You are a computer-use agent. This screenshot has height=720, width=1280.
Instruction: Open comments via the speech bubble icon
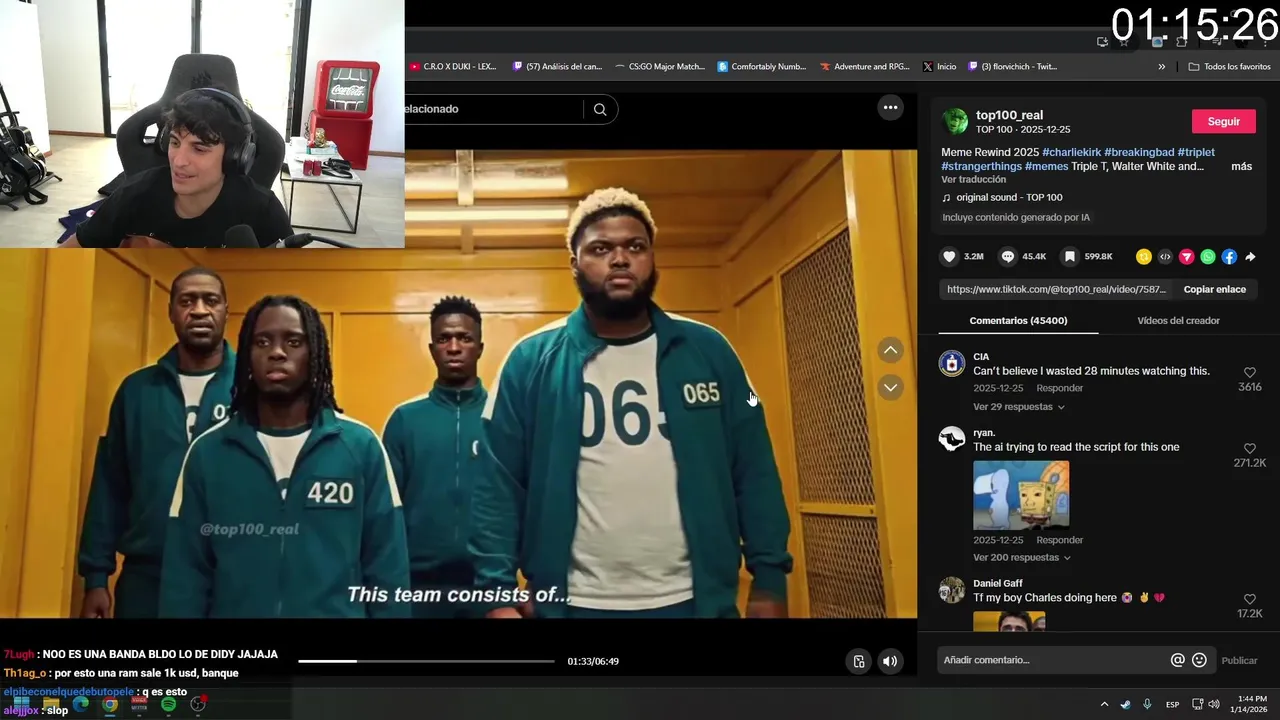[1008, 257]
